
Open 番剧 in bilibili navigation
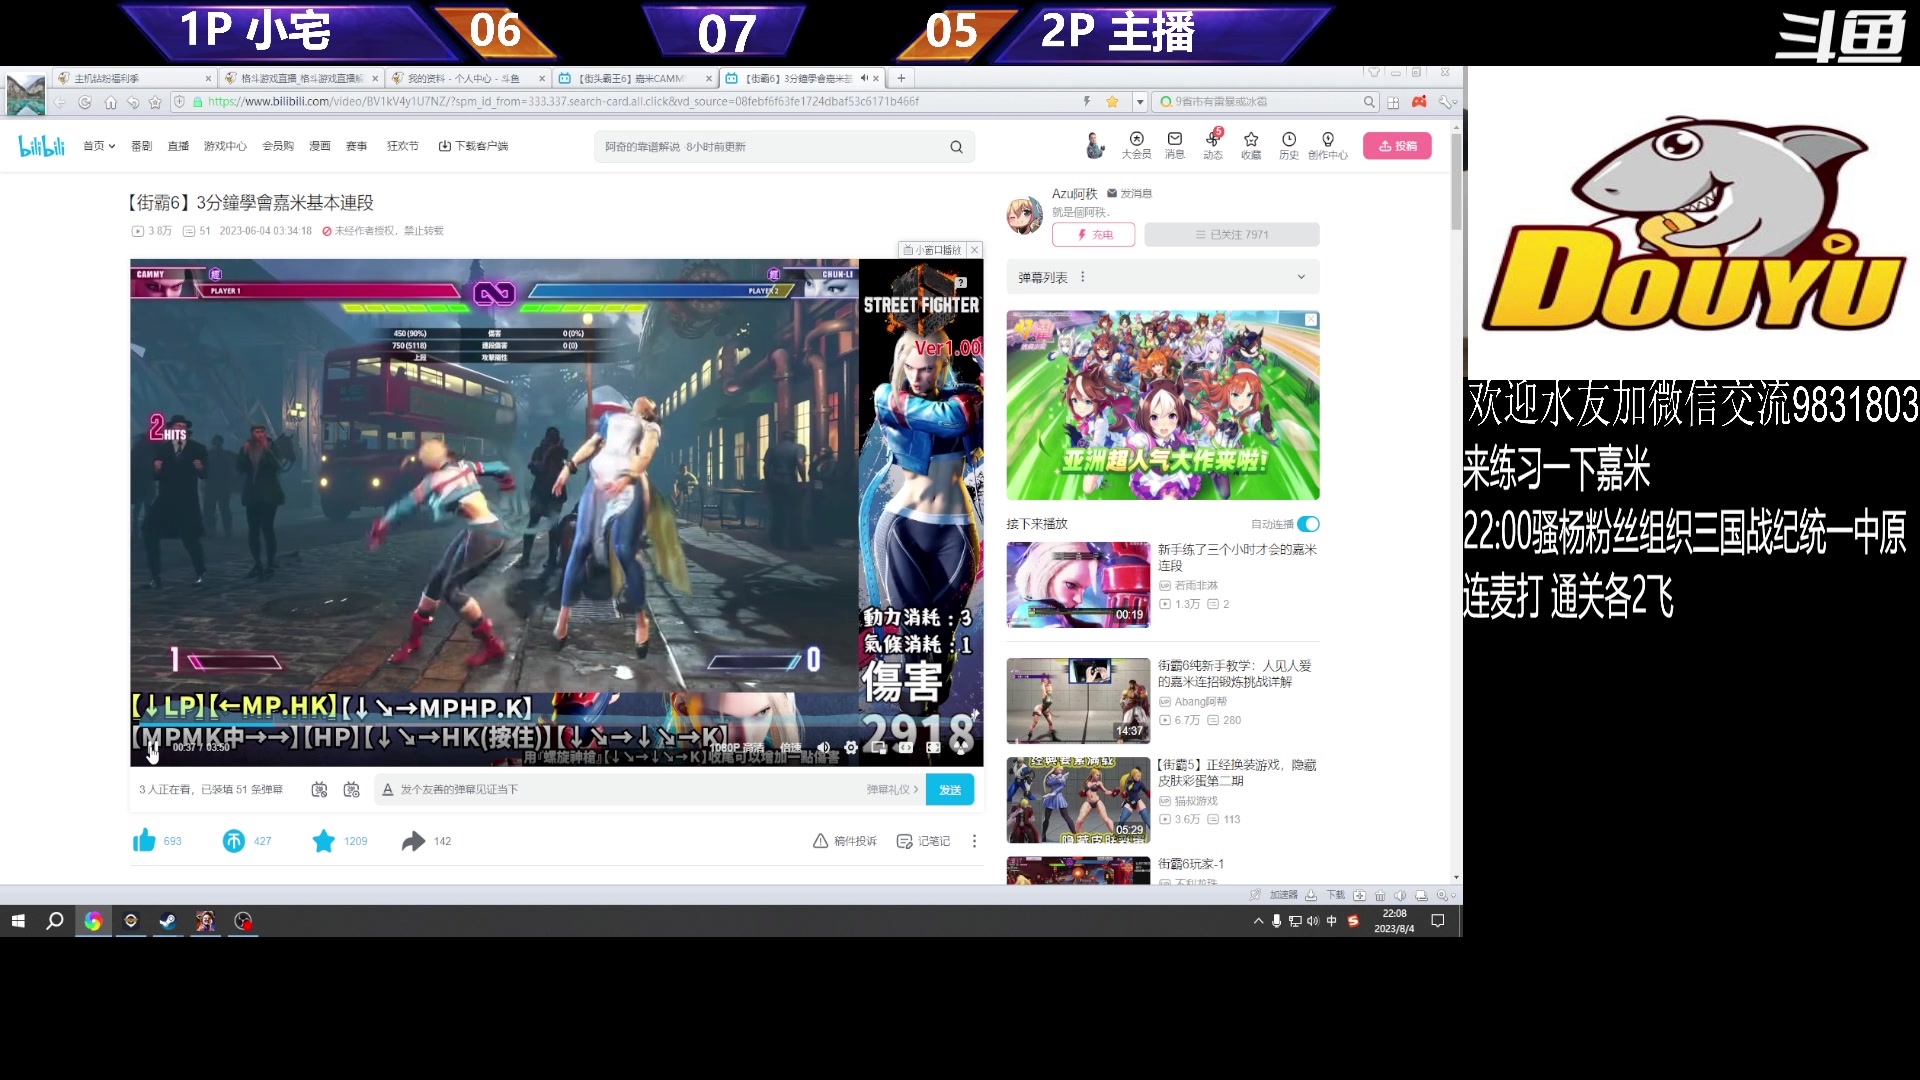coord(141,146)
